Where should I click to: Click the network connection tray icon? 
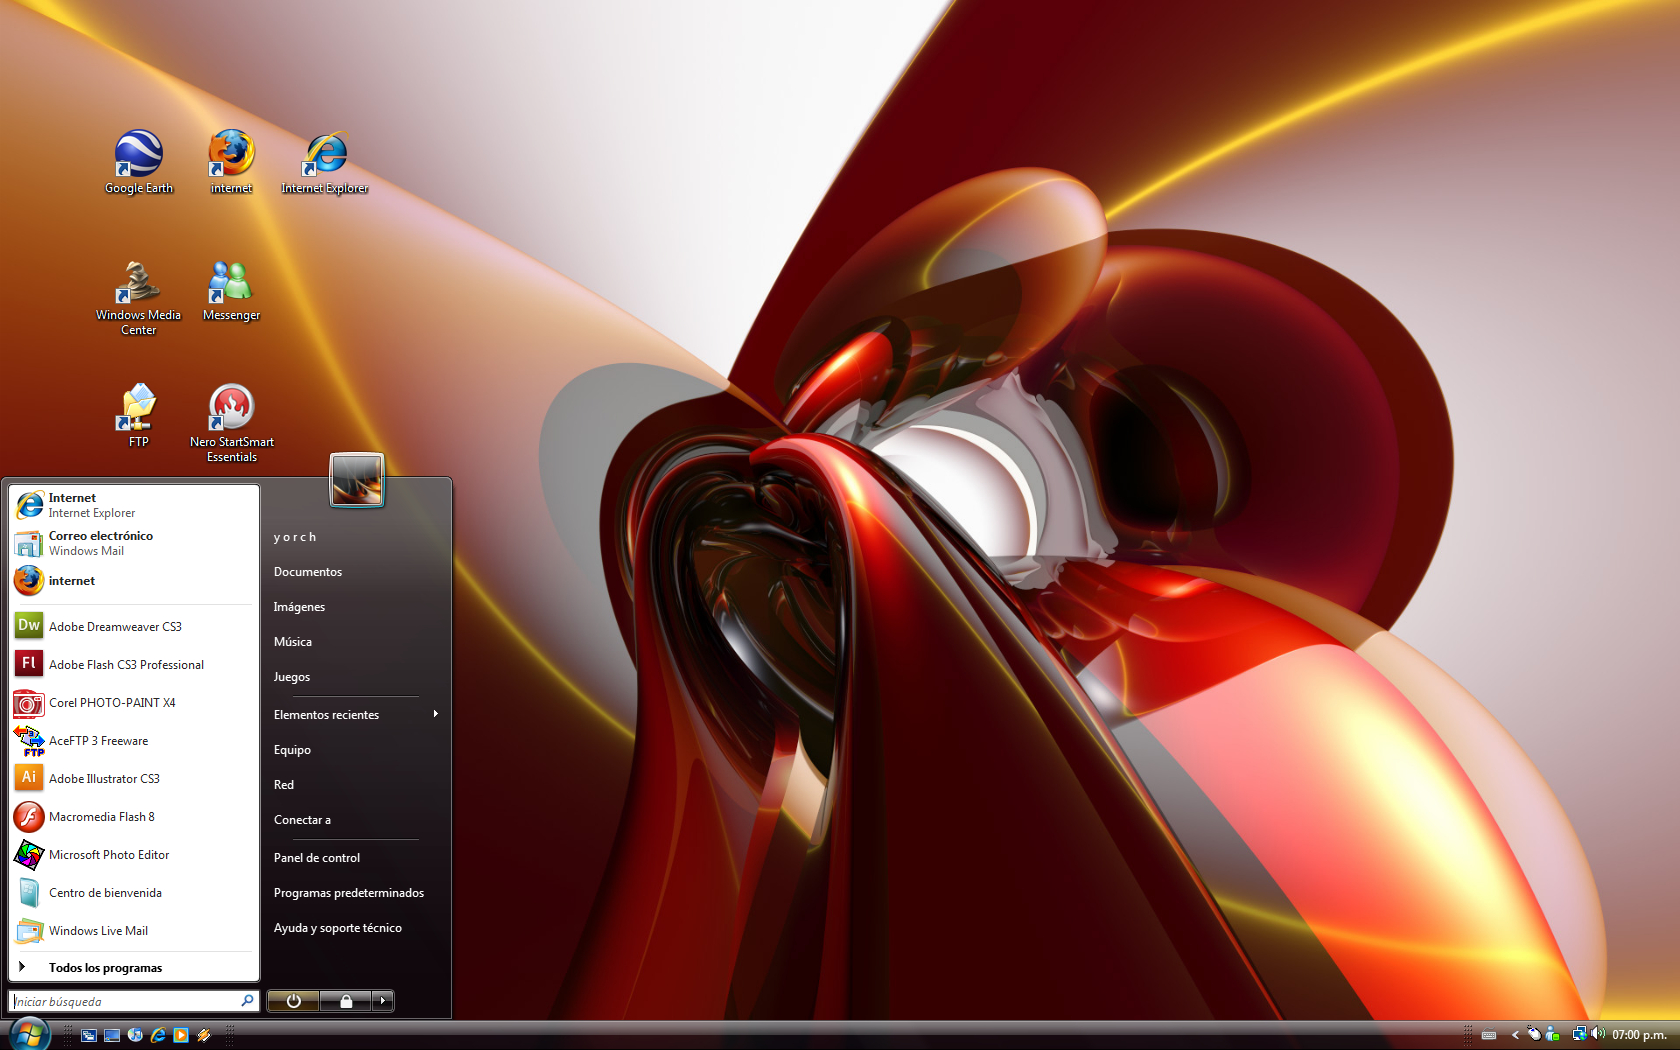pos(1579,1034)
